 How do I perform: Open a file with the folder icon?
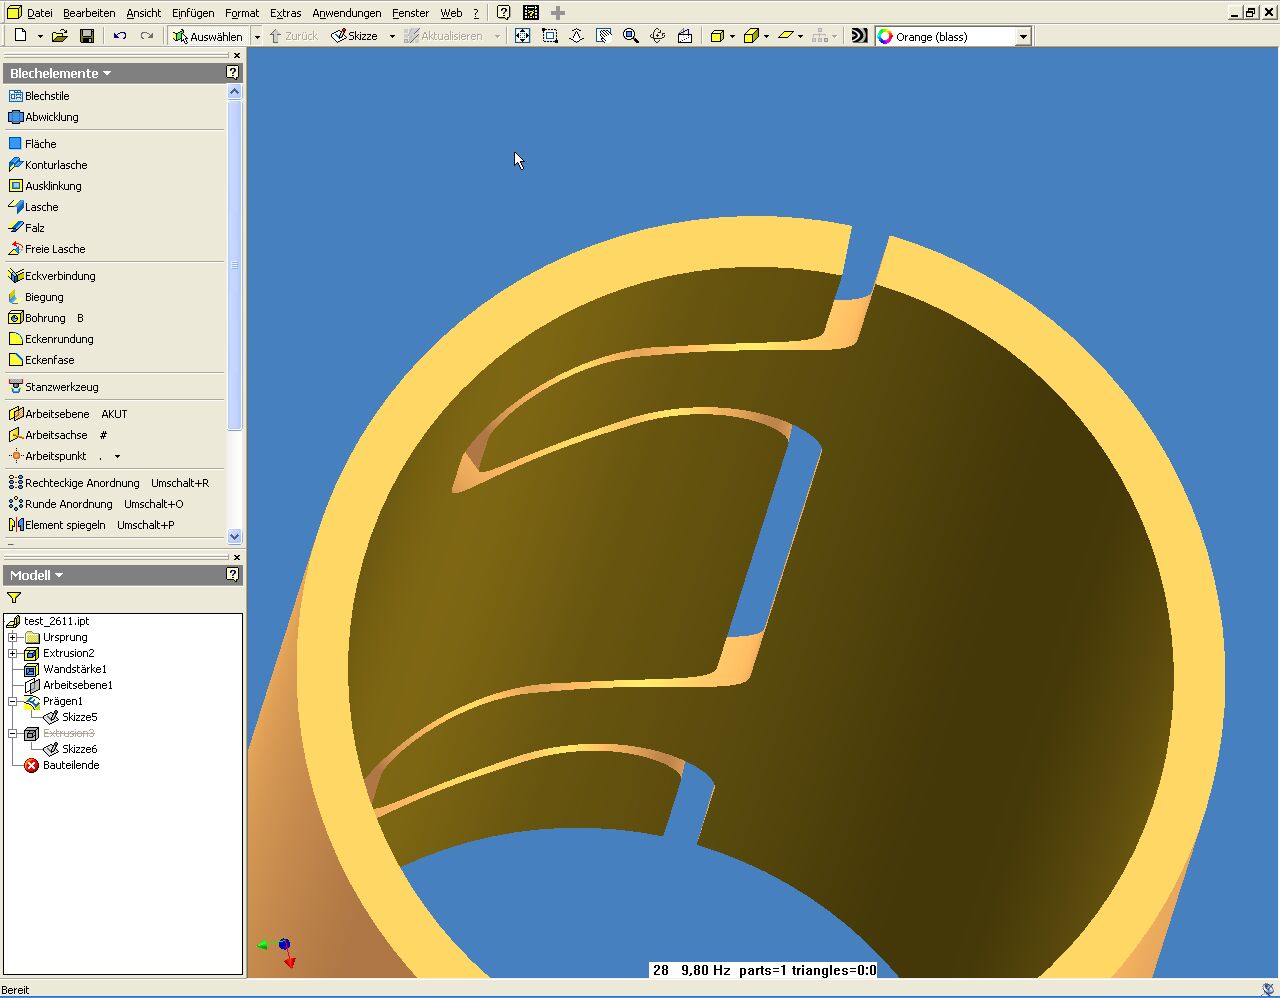coord(60,36)
